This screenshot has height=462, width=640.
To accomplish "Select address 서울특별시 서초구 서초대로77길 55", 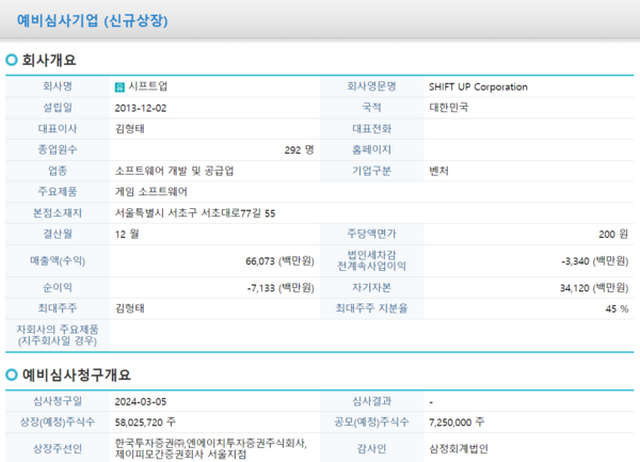I will click(x=195, y=213).
